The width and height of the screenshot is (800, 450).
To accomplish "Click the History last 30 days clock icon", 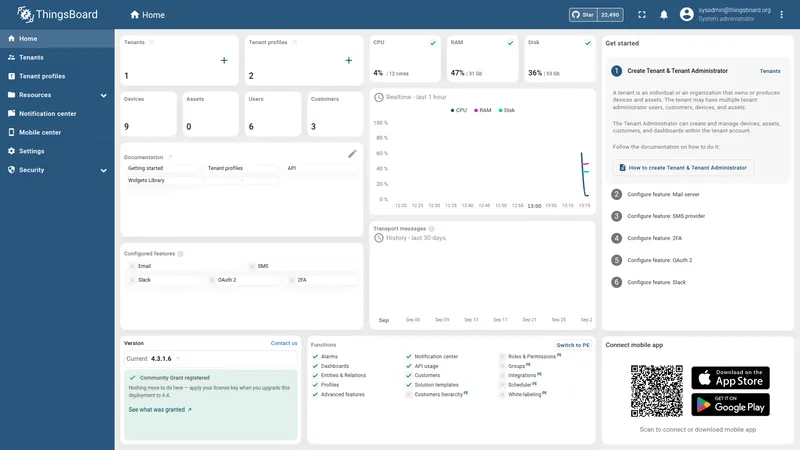I will (x=379, y=238).
